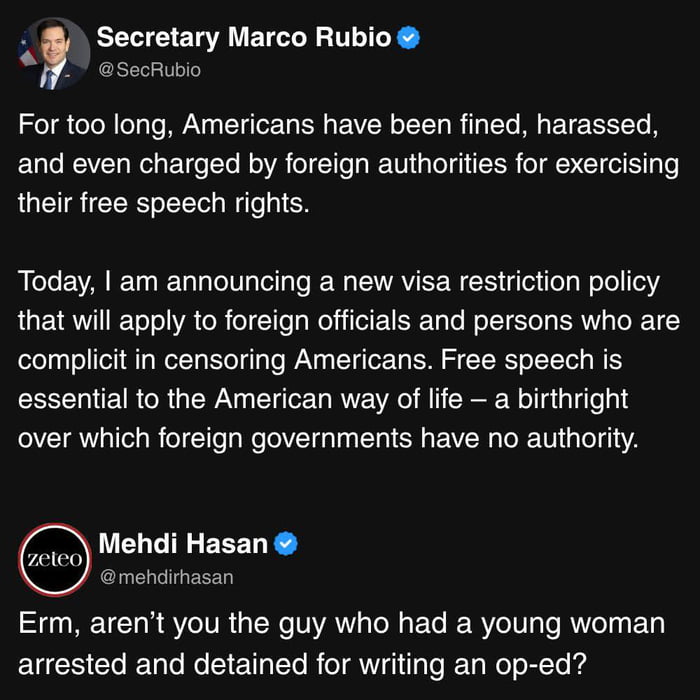The image size is (700, 700).
Task: Click the line starting "that will apply to foreign officials"
Action: coord(348,322)
